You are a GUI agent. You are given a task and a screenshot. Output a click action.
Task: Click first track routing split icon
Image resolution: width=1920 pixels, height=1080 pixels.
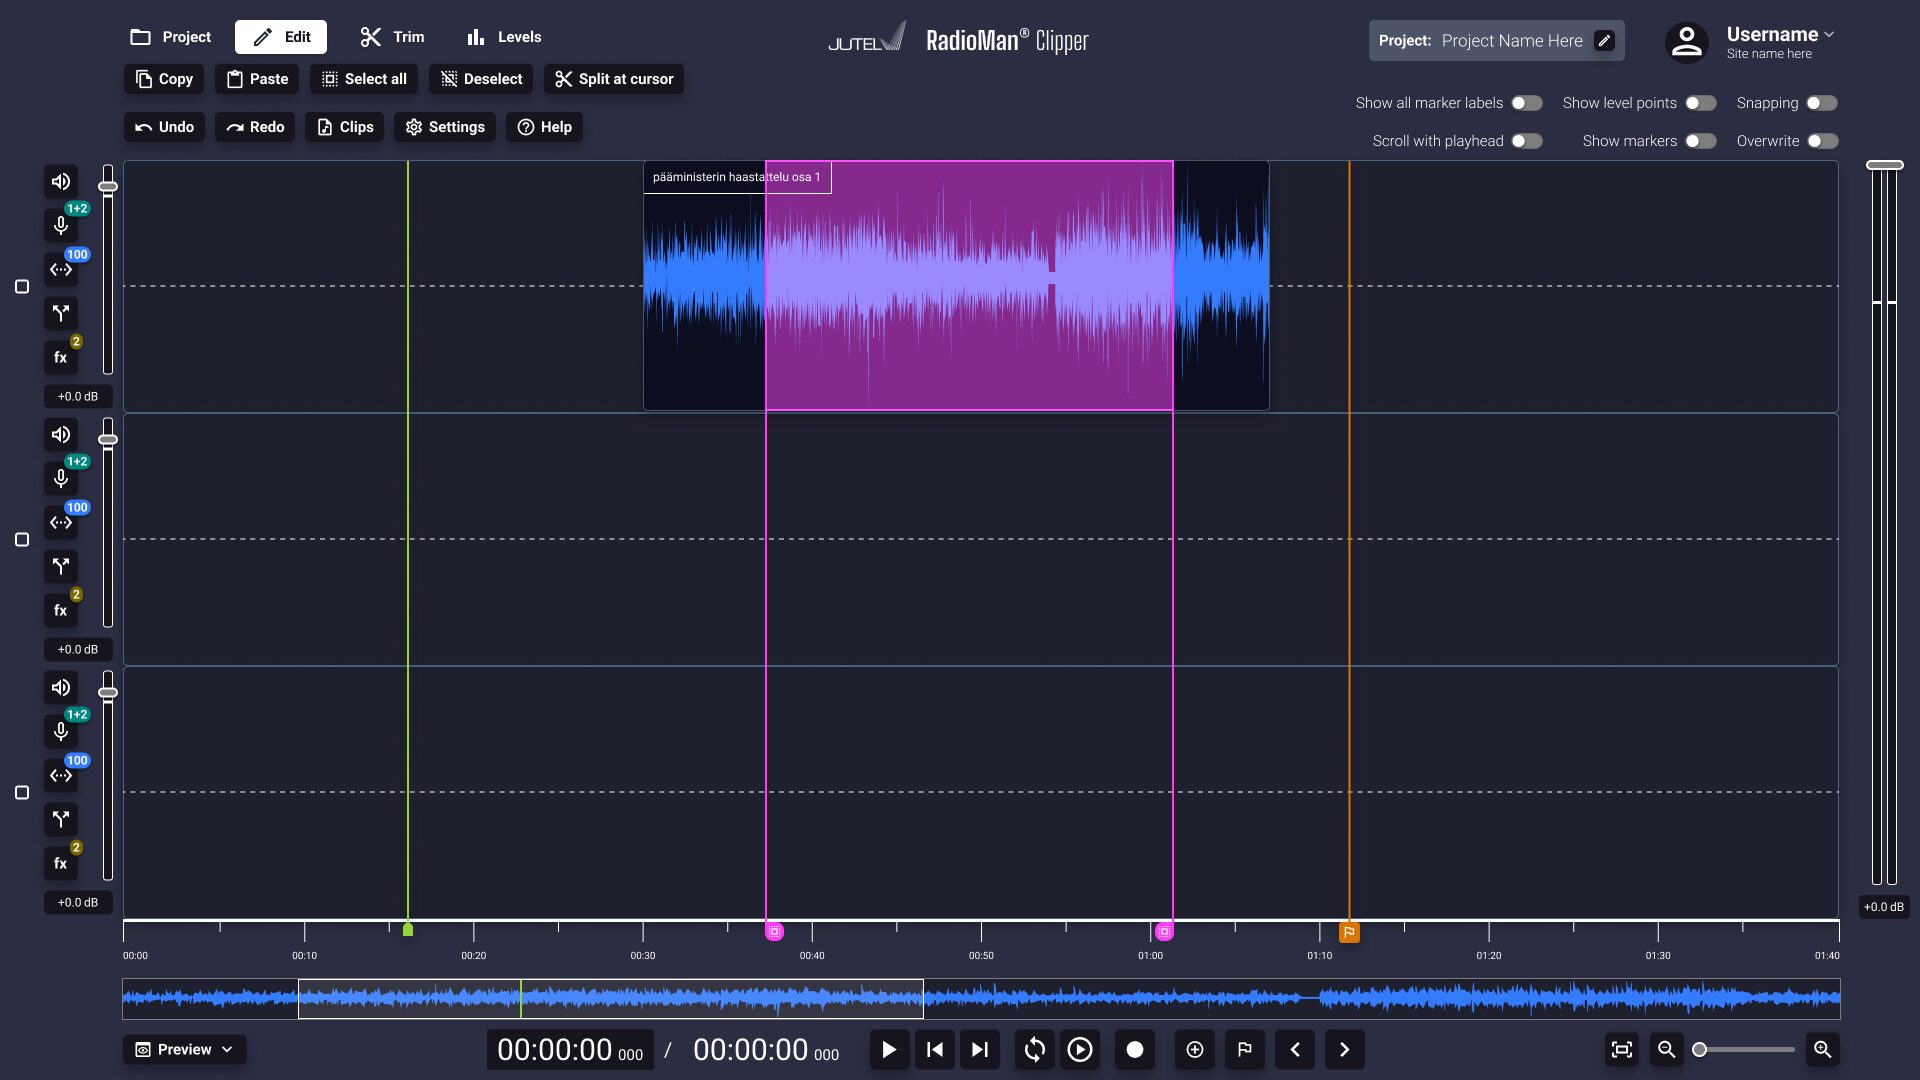click(x=61, y=313)
